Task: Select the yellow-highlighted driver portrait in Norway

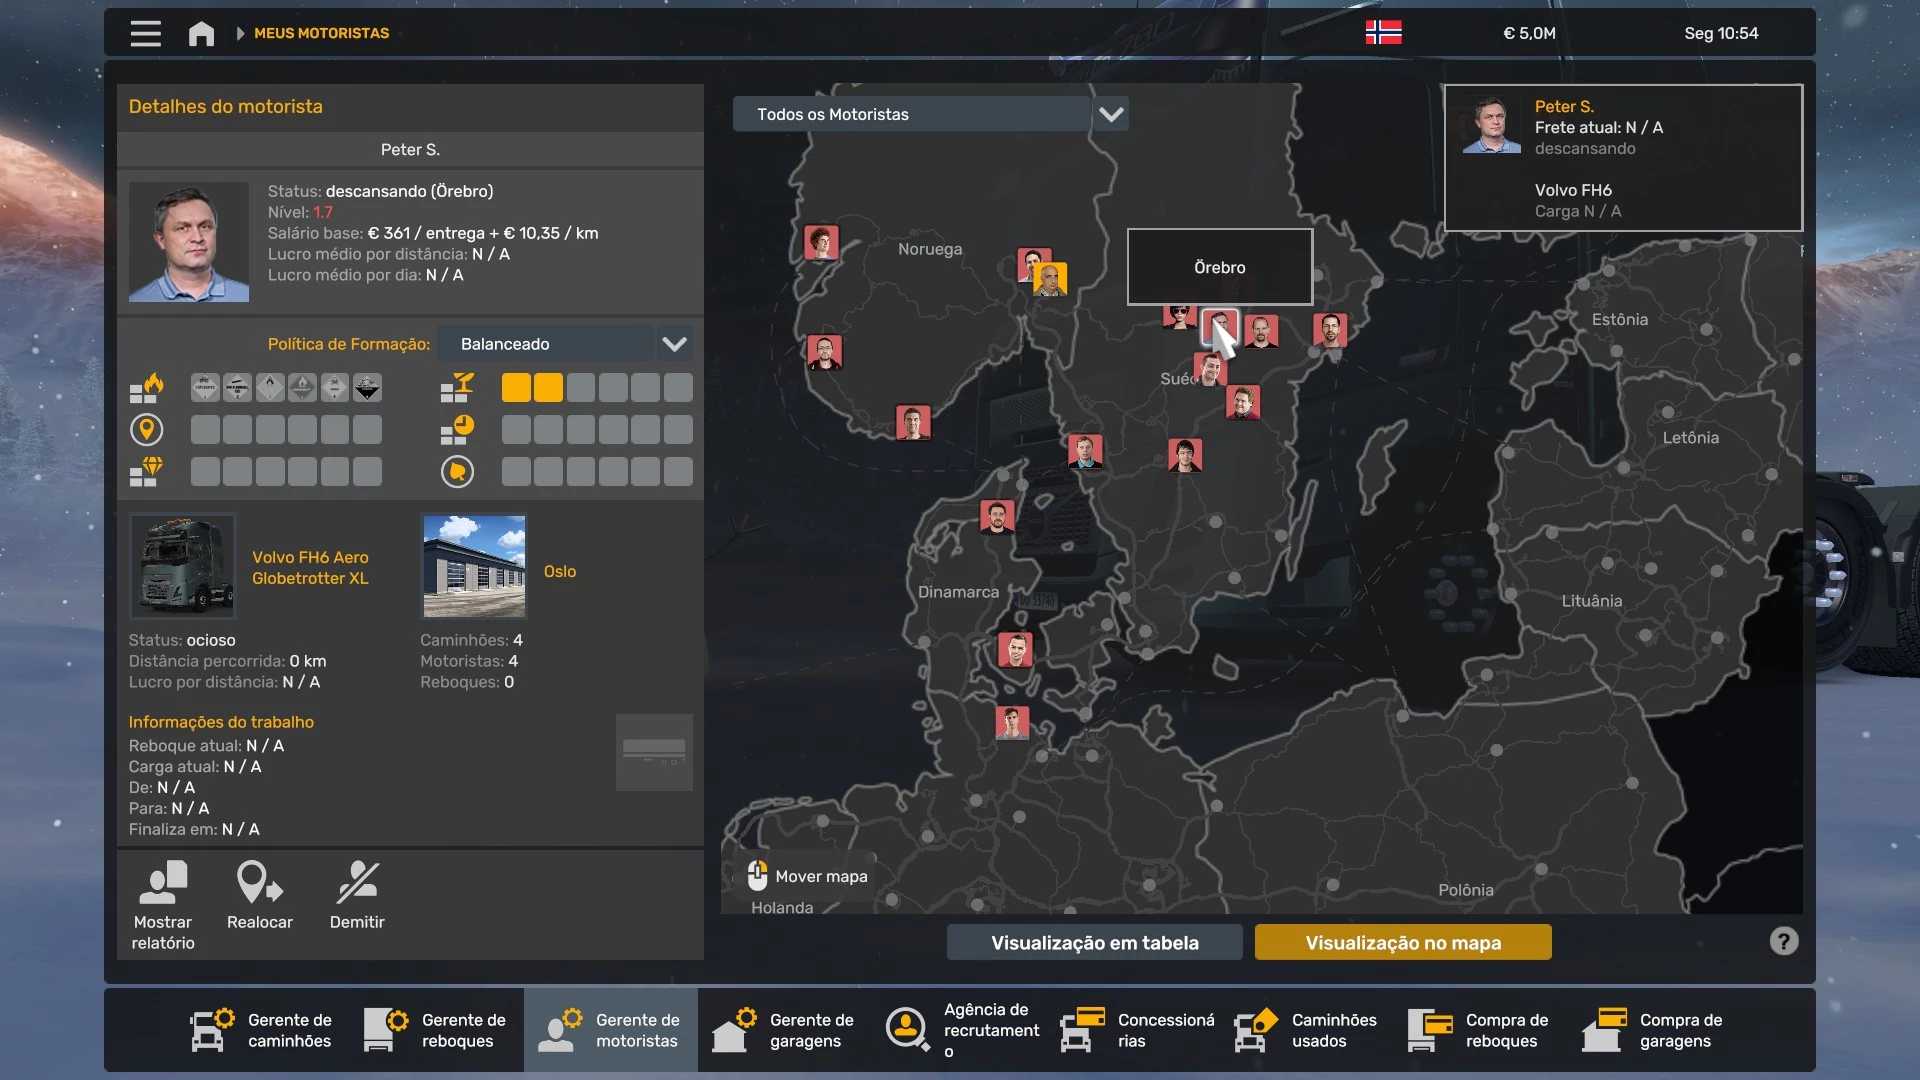Action: click(1050, 279)
